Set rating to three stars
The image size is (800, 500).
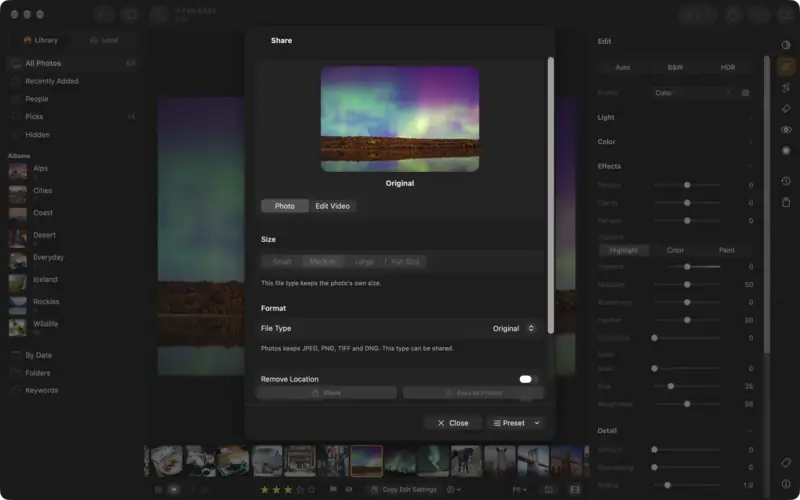(288, 490)
